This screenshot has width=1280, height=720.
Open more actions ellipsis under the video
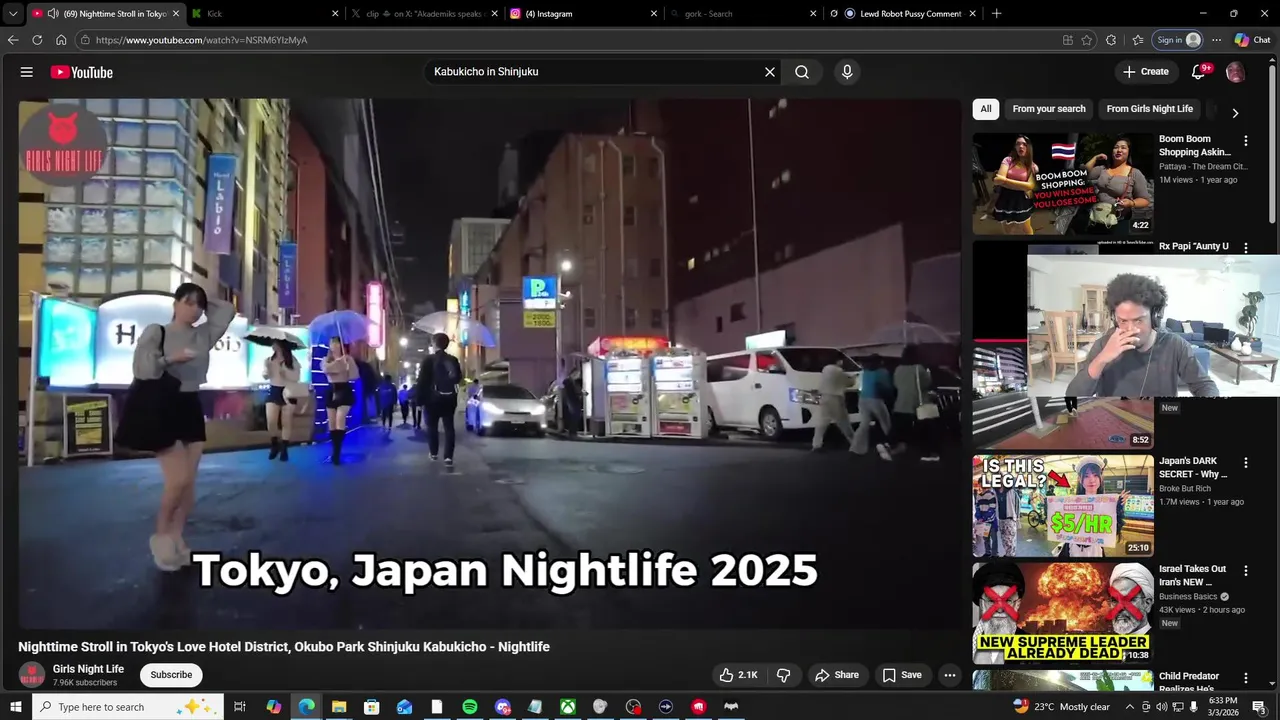click(x=950, y=675)
